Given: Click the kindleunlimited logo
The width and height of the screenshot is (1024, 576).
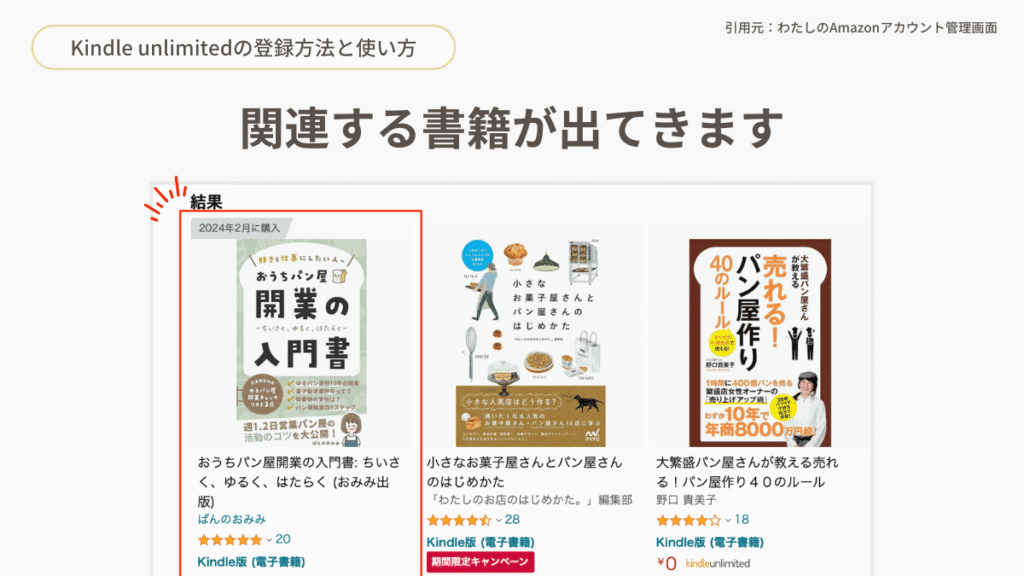Looking at the screenshot, I should pos(718,563).
